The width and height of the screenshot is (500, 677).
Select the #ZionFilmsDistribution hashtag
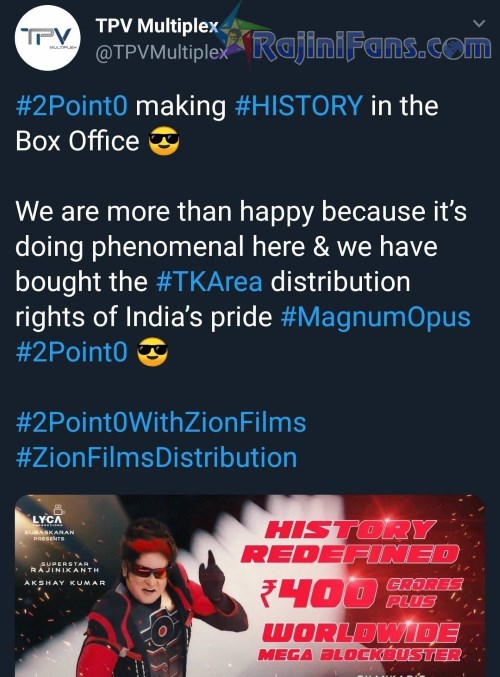(156, 458)
